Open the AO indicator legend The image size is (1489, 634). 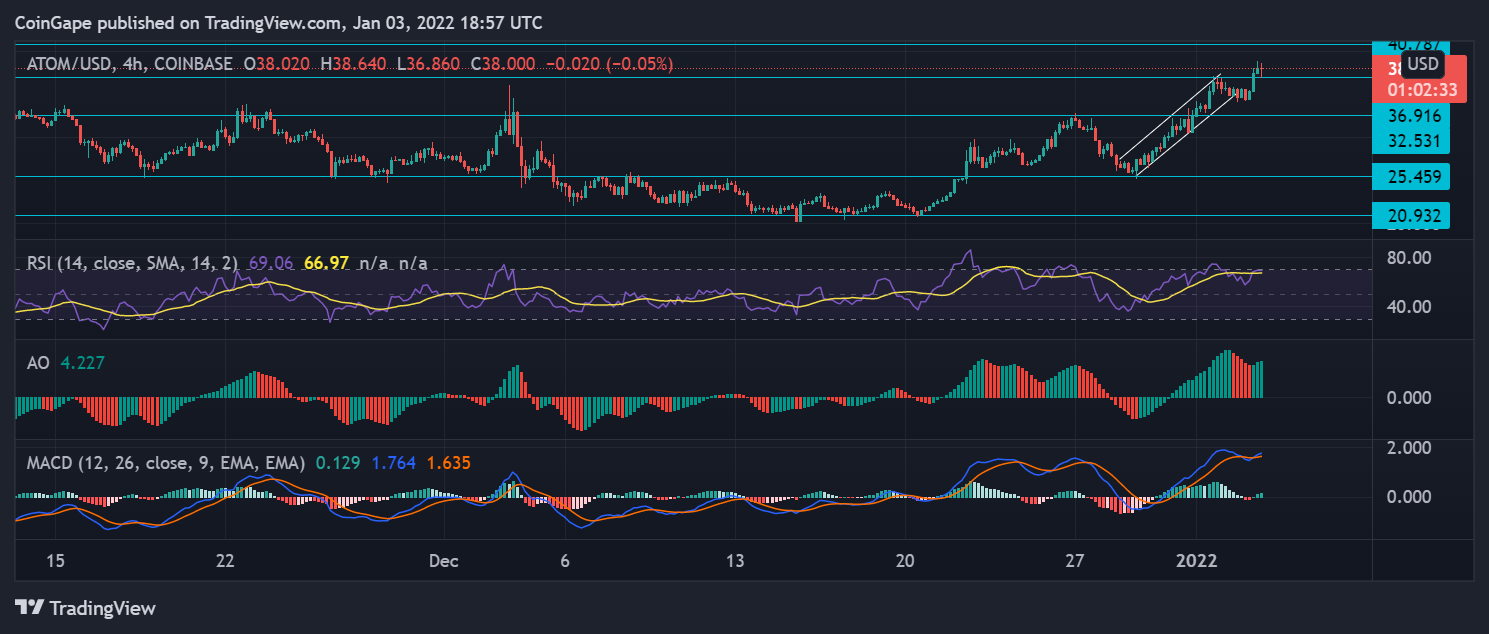coord(38,365)
